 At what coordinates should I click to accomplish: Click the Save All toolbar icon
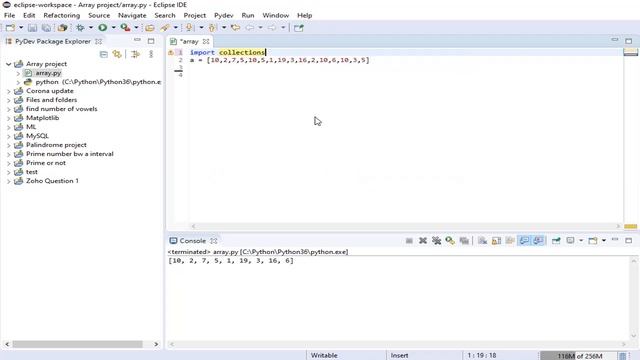[47, 28]
